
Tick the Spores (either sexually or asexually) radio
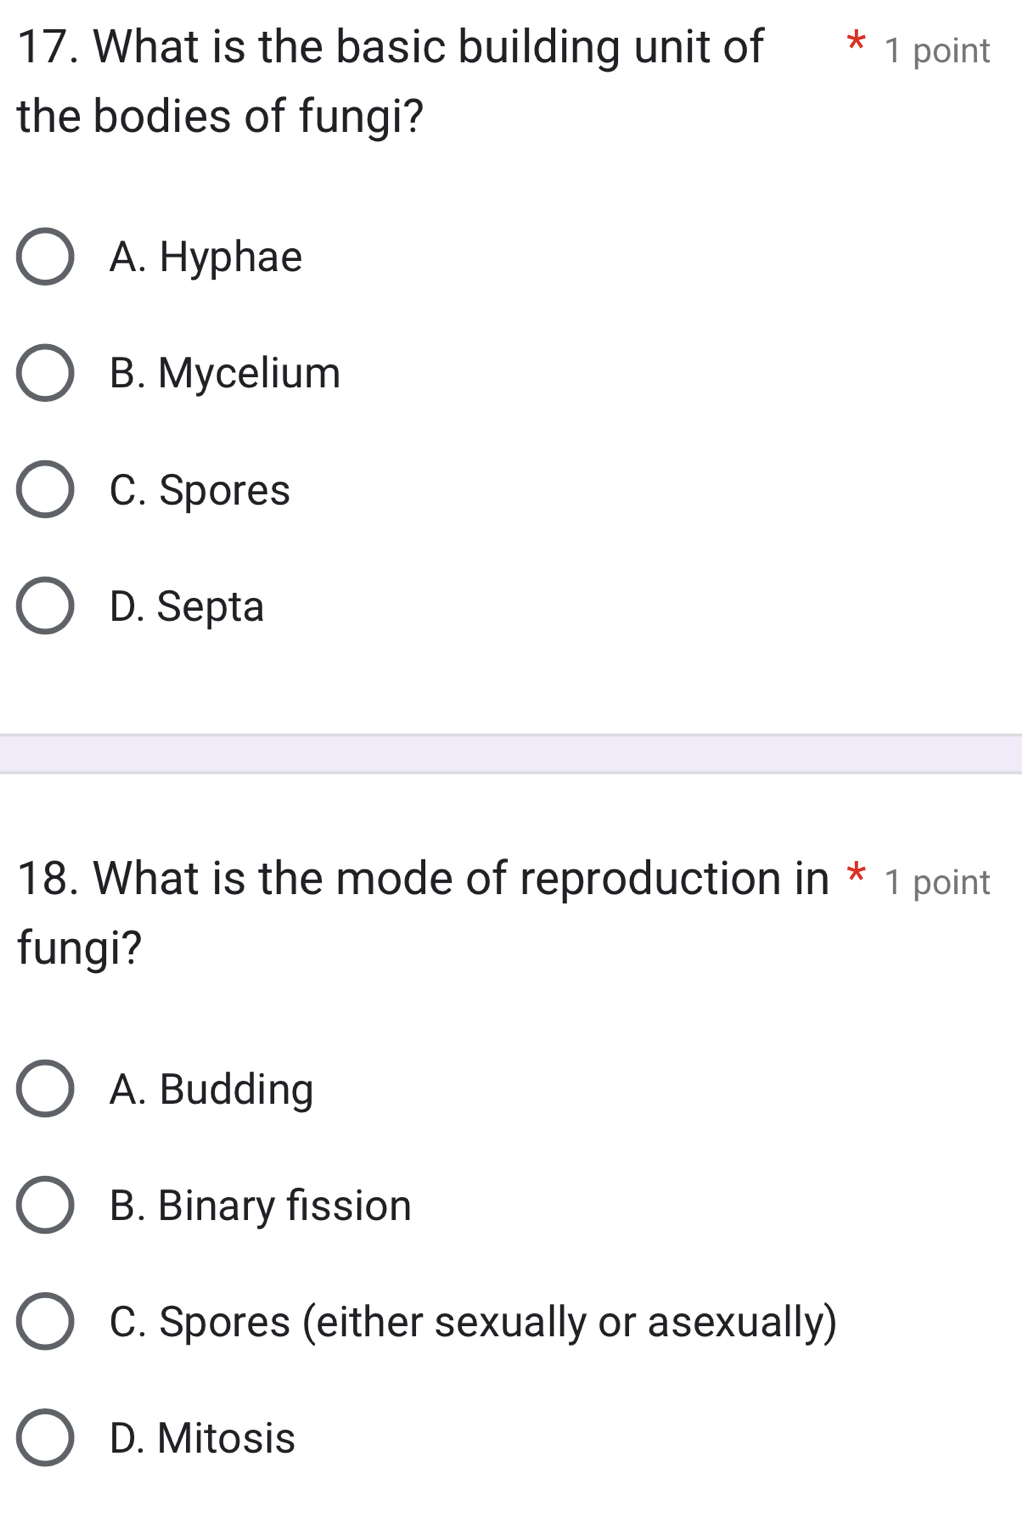coord(45,1322)
